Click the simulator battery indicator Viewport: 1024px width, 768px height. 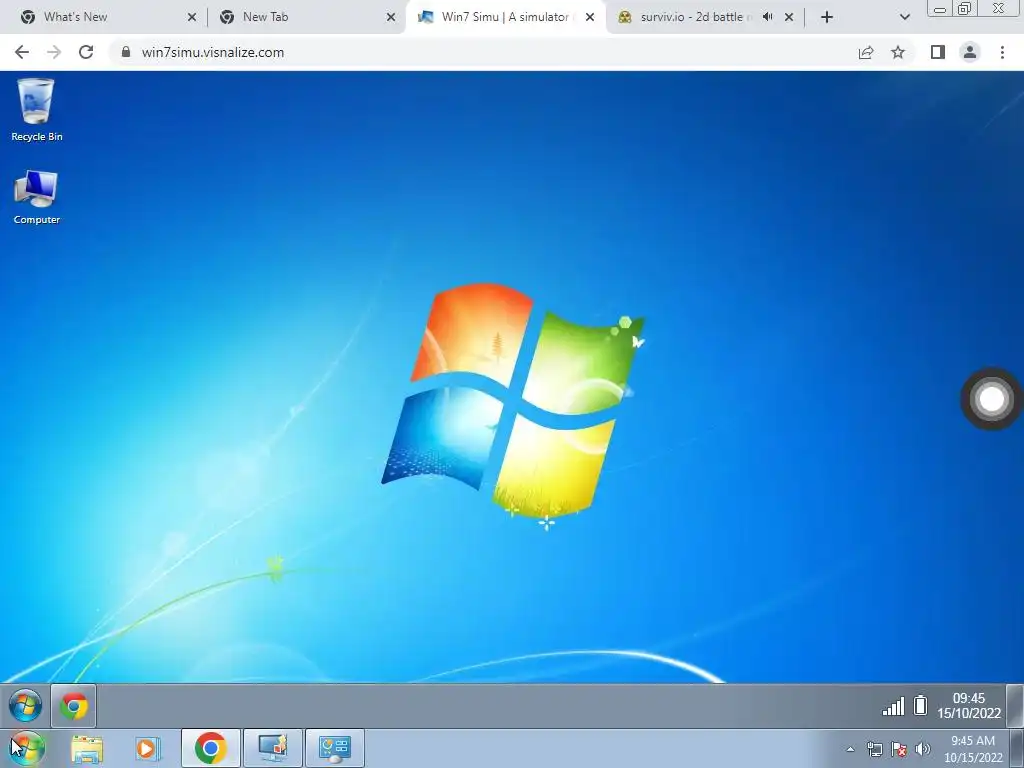920,705
